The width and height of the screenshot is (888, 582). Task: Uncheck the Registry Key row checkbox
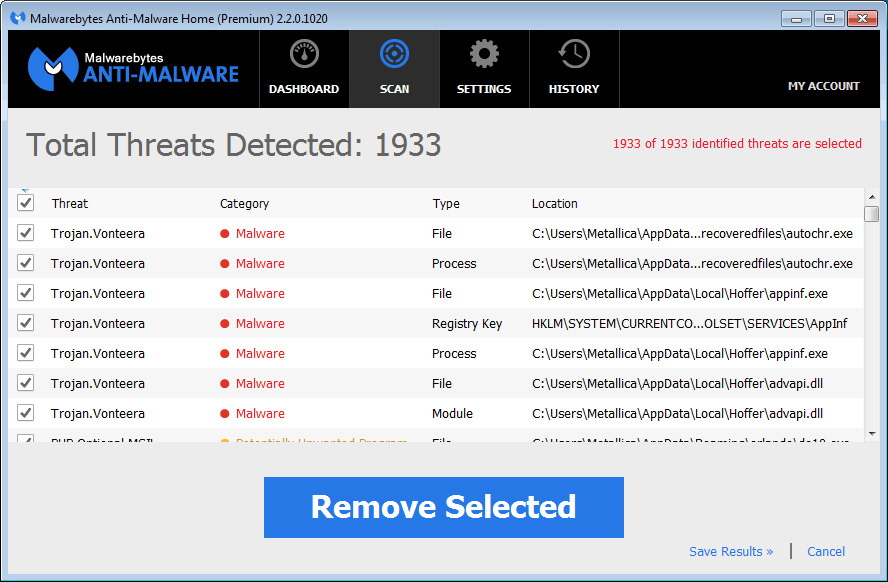pyautogui.click(x=25, y=323)
